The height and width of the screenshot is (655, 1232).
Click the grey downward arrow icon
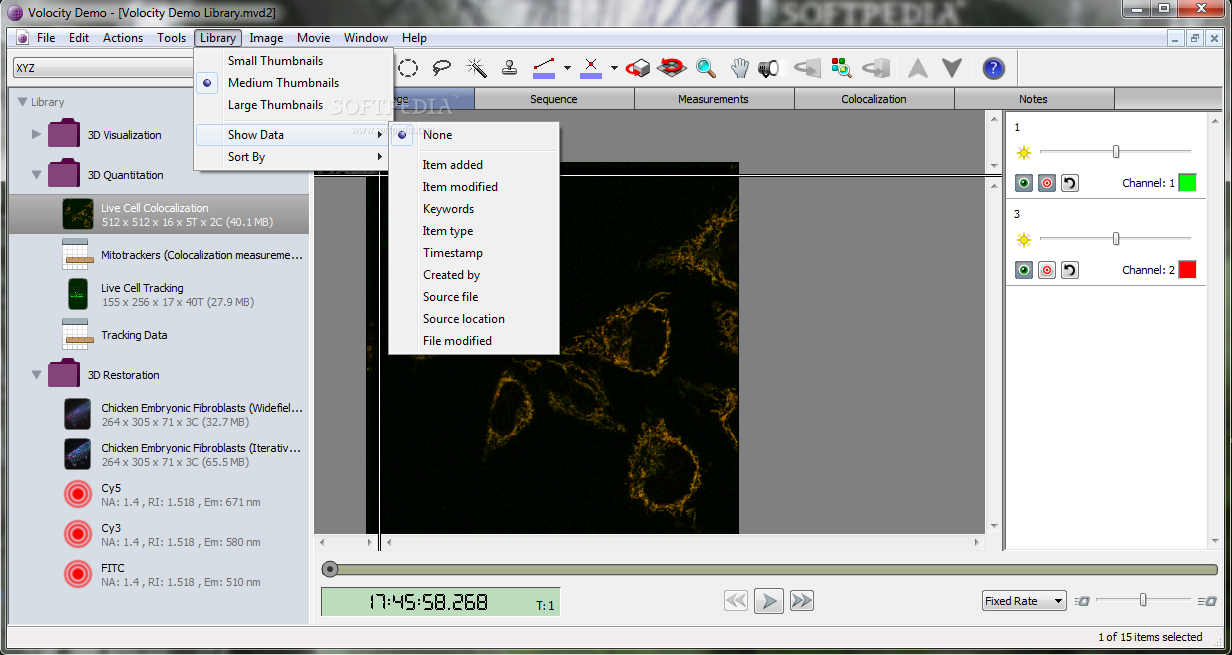[x=952, y=68]
